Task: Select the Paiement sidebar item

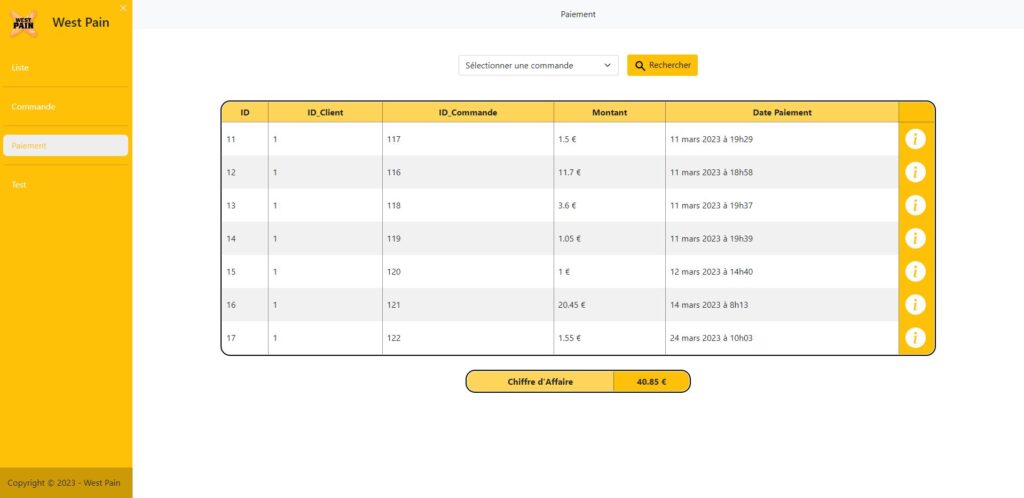Action: [65, 146]
